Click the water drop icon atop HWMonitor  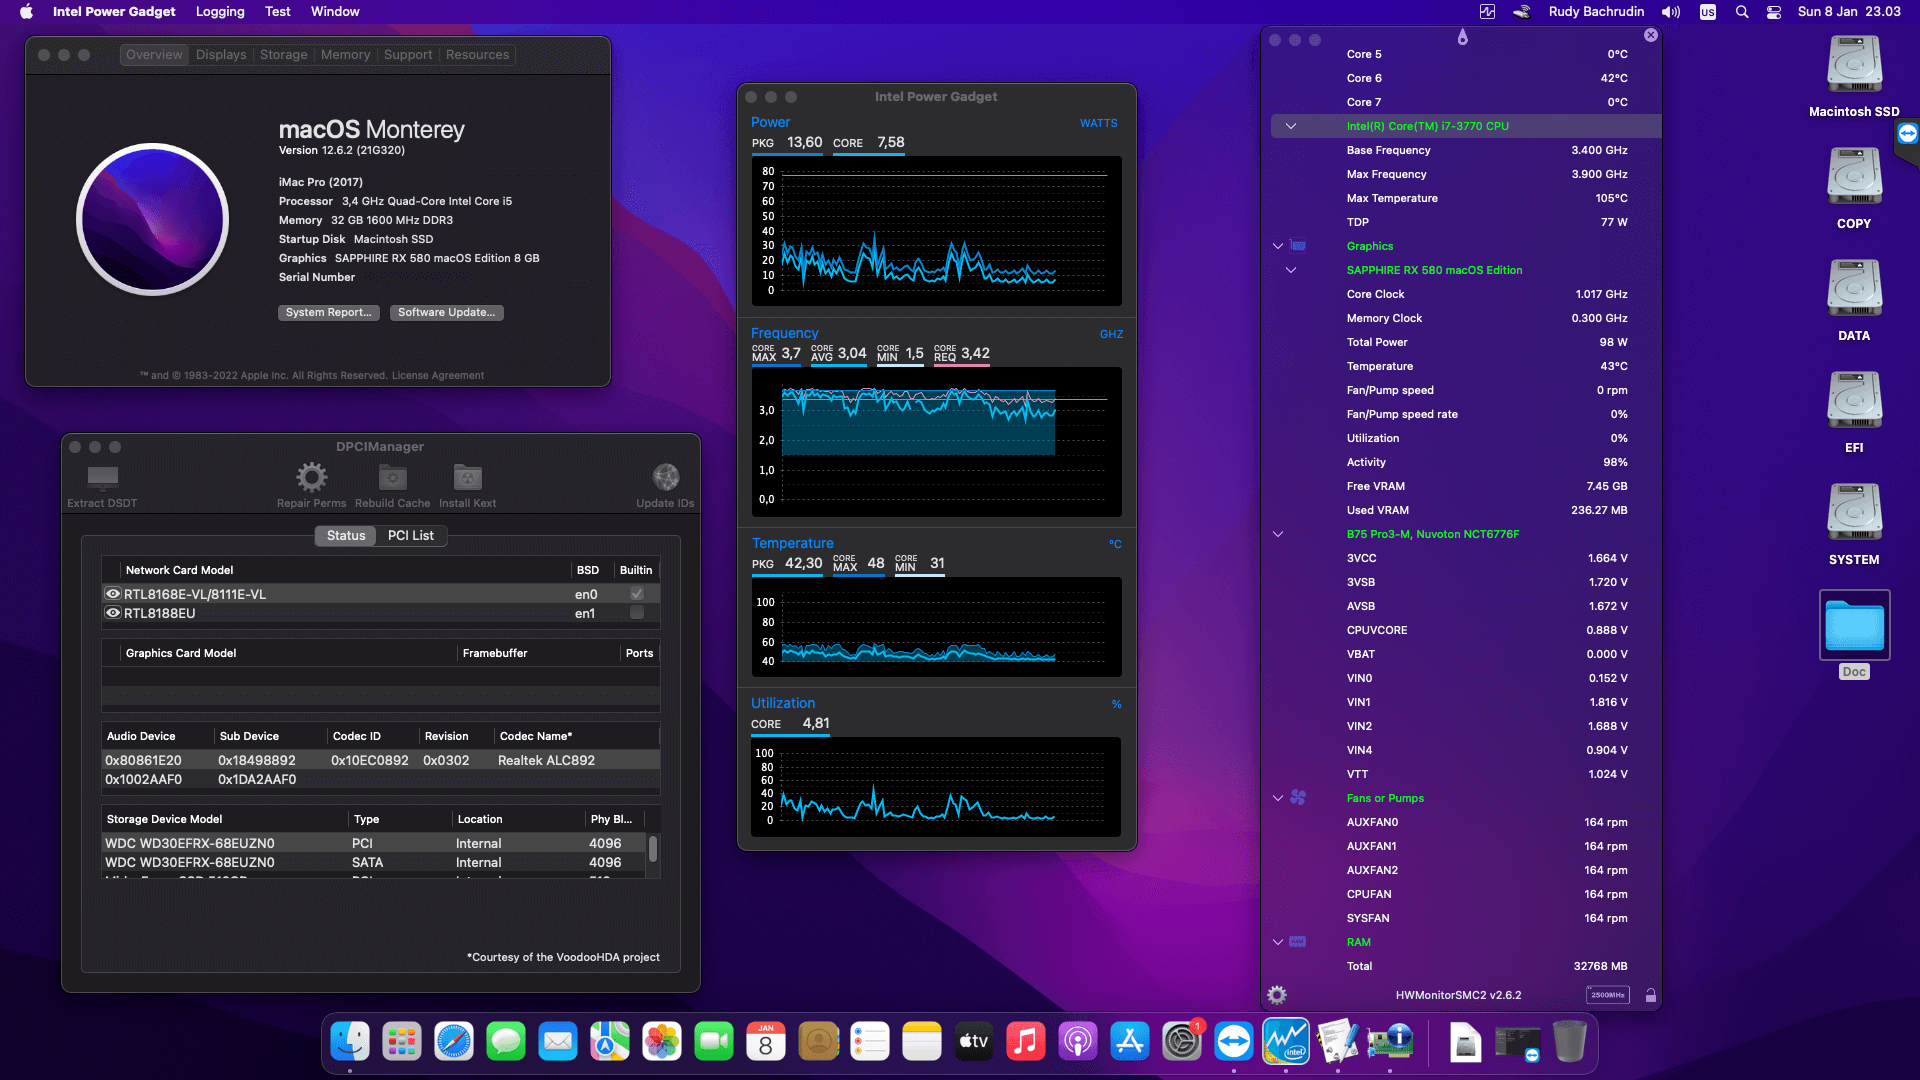click(x=1463, y=37)
